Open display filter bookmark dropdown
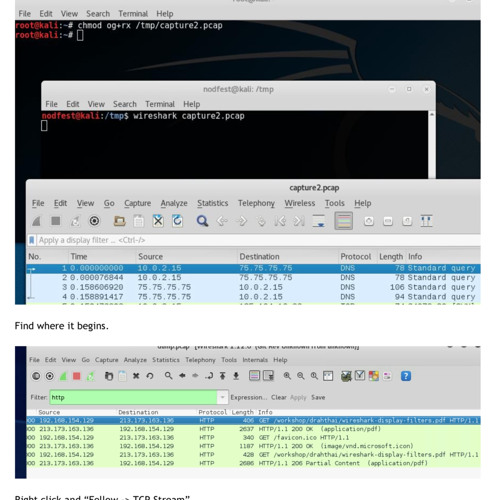The height and width of the screenshot is (500, 500). click(32, 240)
